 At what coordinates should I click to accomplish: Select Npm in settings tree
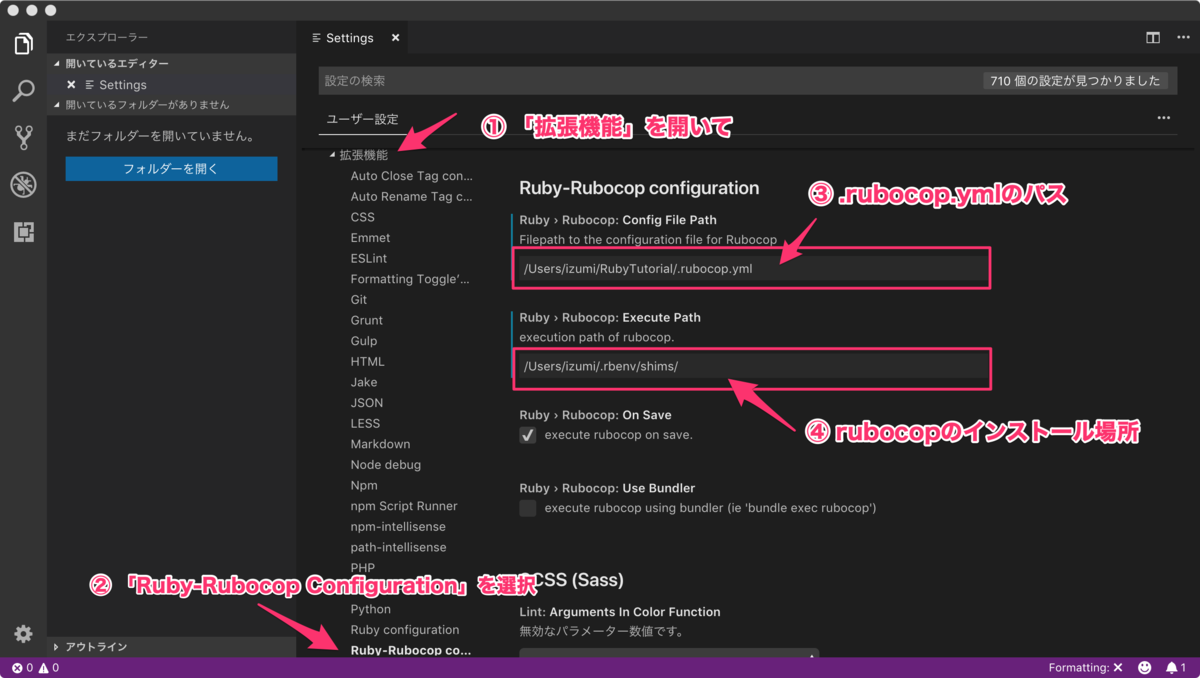pyautogui.click(x=364, y=485)
